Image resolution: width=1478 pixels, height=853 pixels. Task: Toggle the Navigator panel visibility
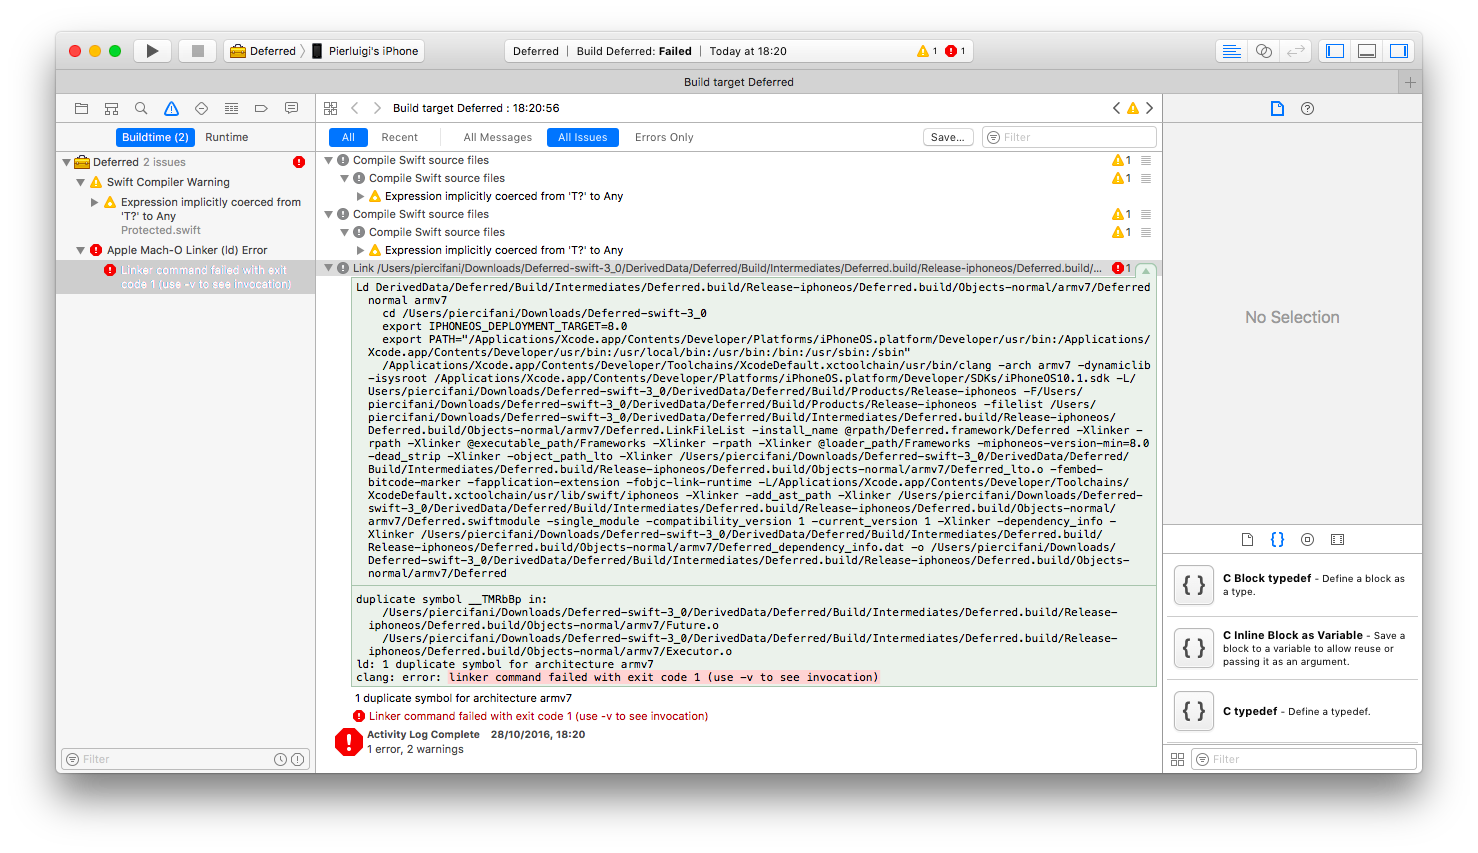tap(1335, 51)
